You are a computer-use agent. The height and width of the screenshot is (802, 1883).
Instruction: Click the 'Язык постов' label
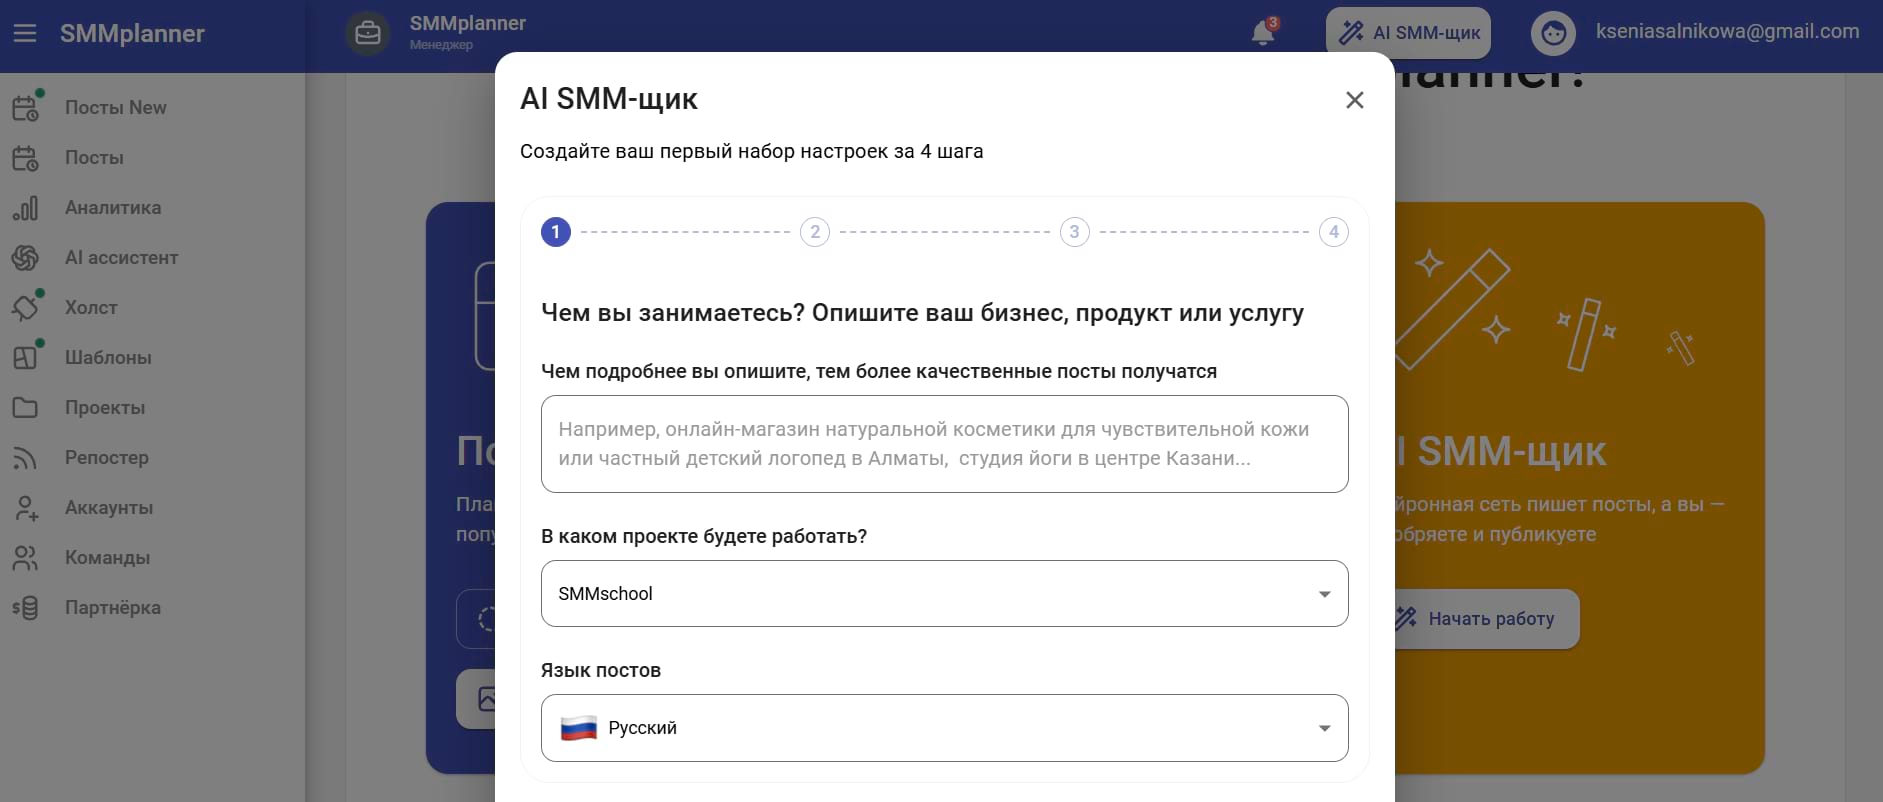tap(601, 670)
